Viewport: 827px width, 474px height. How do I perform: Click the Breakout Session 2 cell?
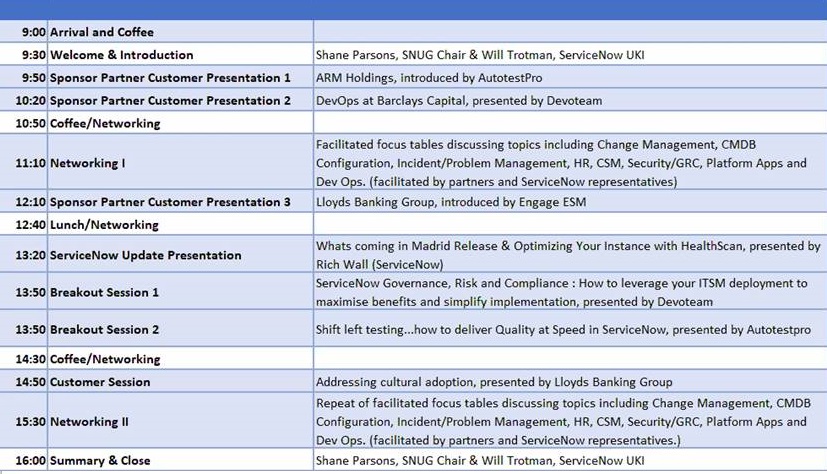(180, 328)
